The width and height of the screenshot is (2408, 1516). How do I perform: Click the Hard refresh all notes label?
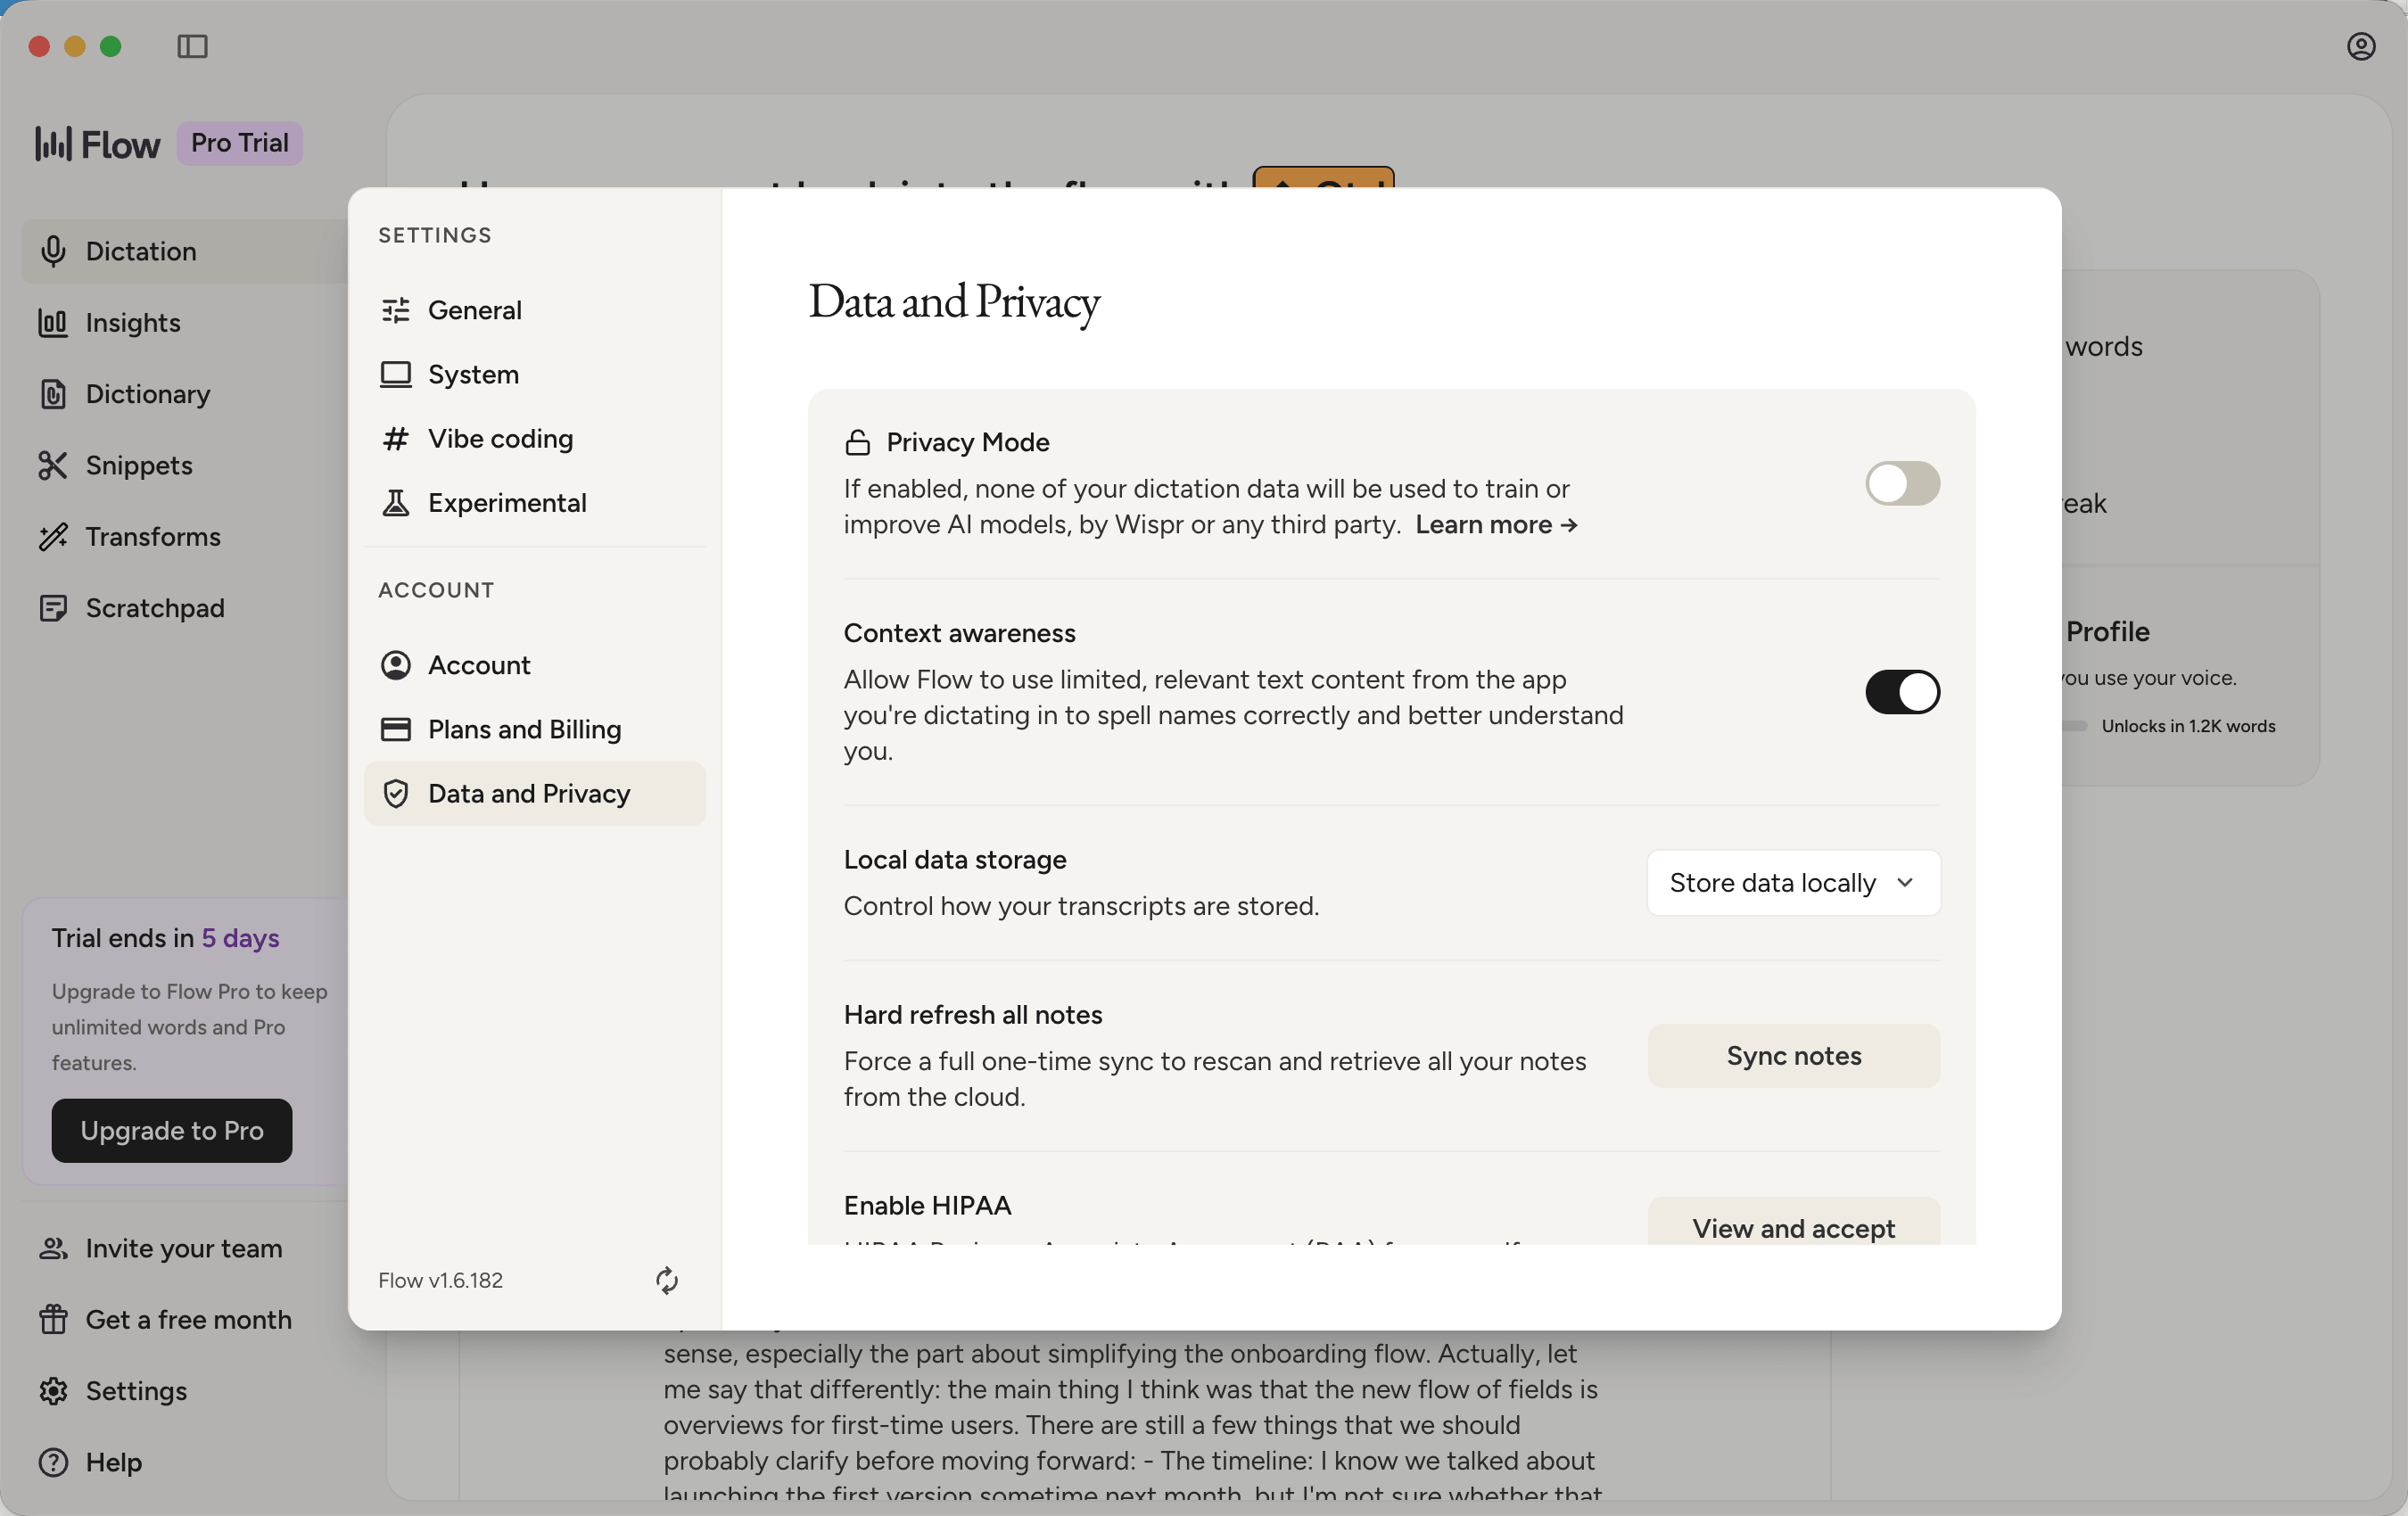pyautogui.click(x=973, y=1015)
